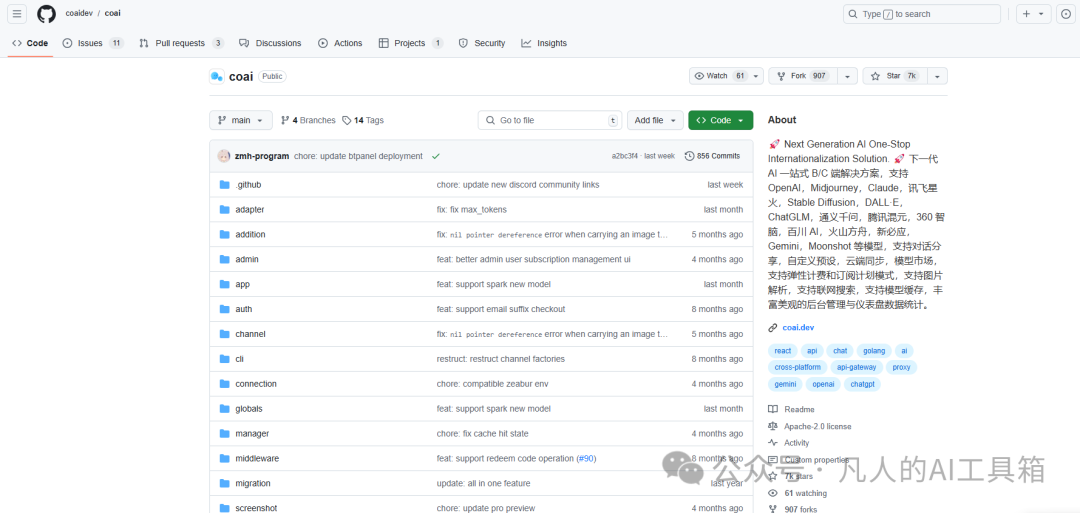Open the Security tab

(x=482, y=43)
